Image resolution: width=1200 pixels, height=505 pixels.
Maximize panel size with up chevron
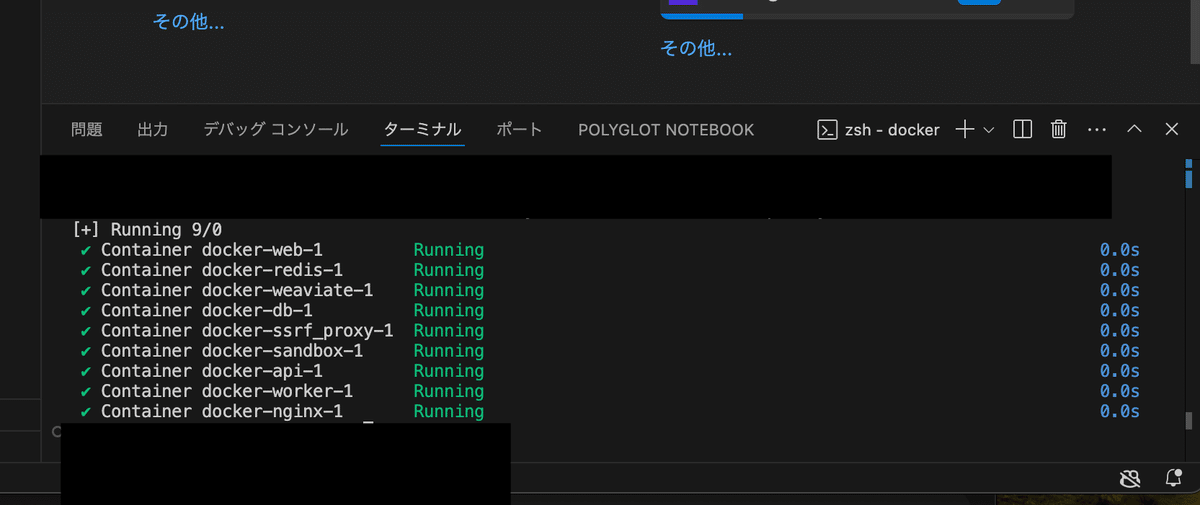1134,130
